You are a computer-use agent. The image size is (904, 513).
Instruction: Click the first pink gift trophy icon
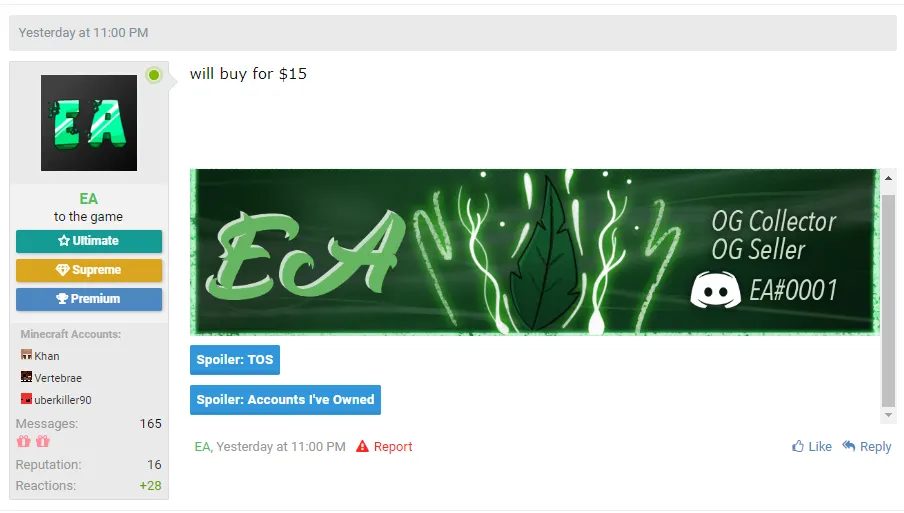[24, 442]
